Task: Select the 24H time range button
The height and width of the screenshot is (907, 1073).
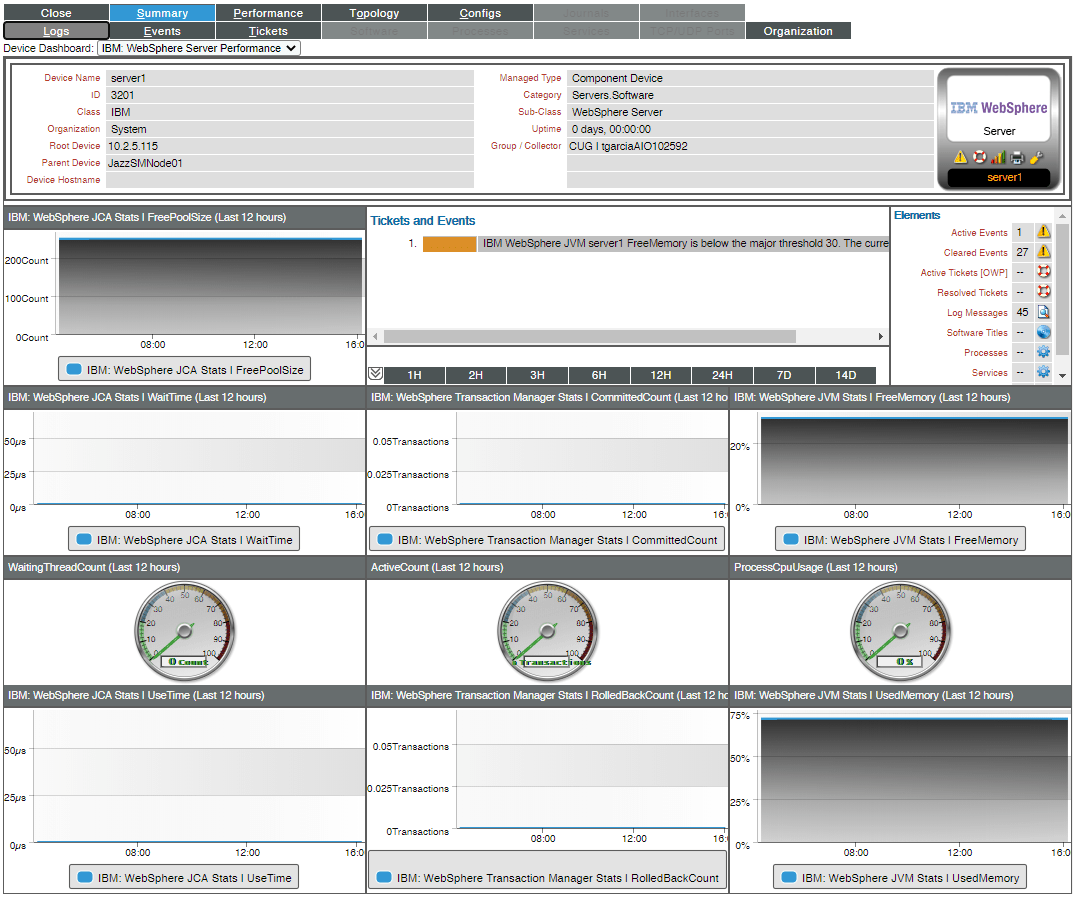Action: tap(722, 374)
